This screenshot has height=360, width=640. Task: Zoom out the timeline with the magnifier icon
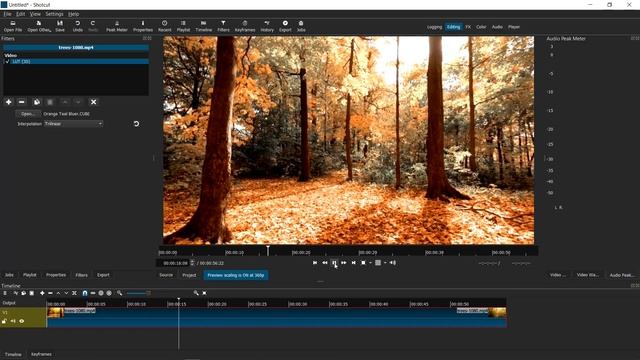[119, 293]
